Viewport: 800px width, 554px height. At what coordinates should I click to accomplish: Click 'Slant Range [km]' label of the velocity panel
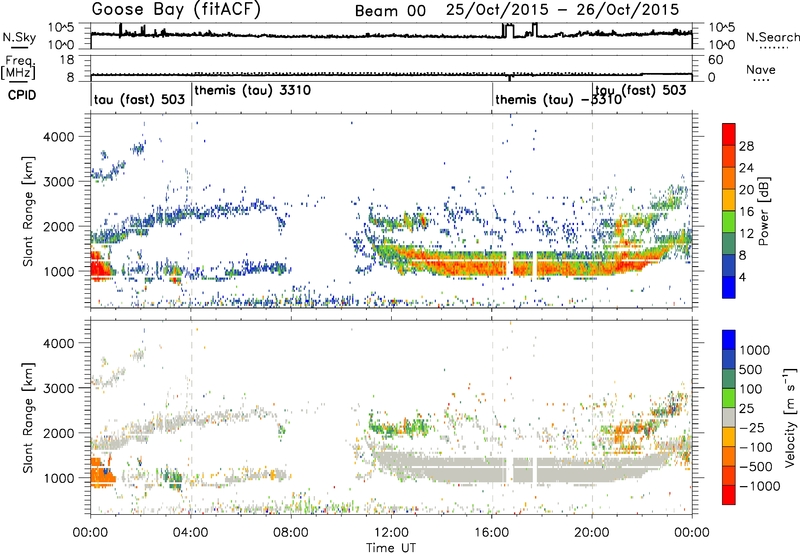tap(28, 417)
